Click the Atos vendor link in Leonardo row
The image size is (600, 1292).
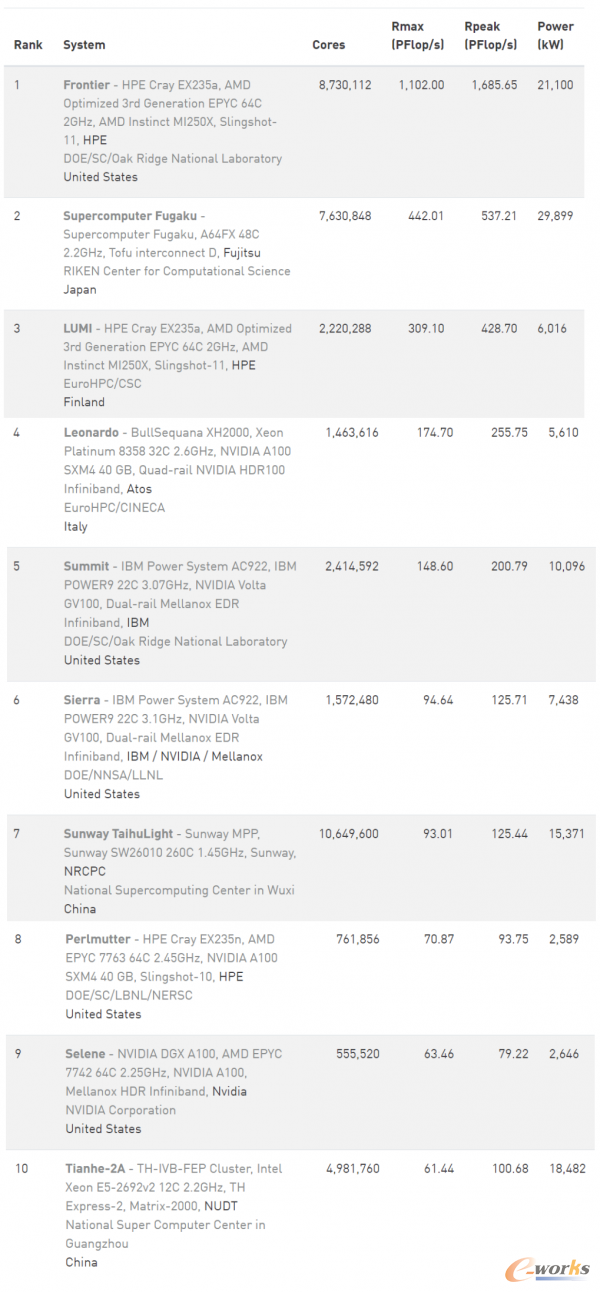[139, 489]
